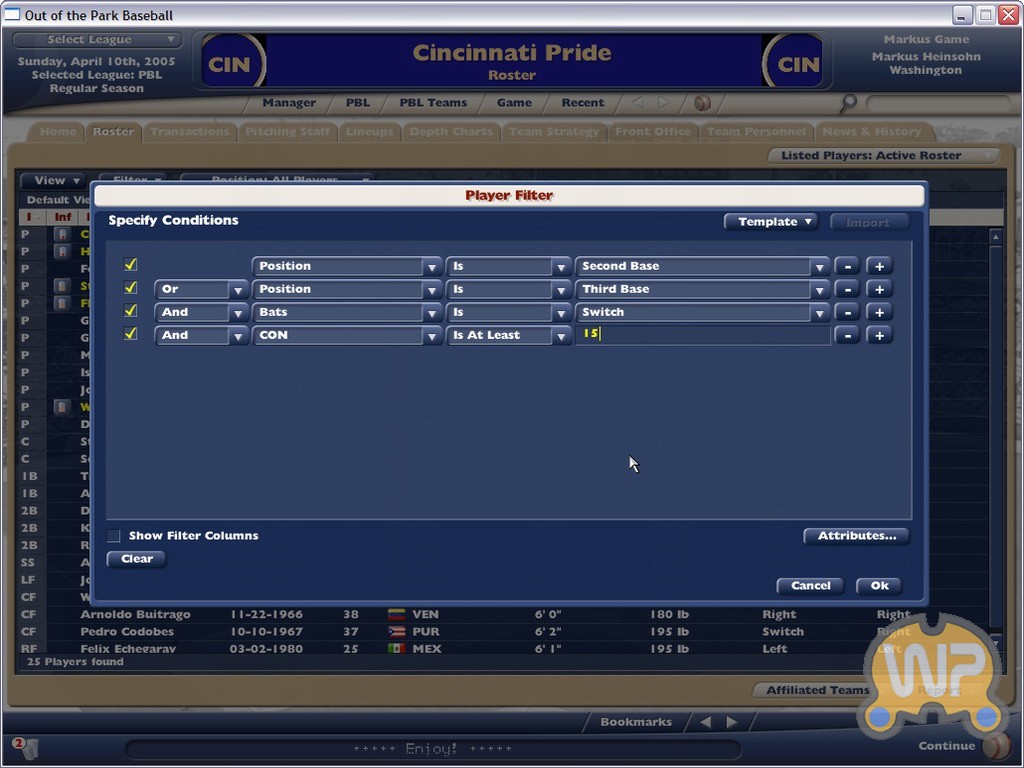Click the CON value input field
Image resolution: width=1024 pixels, height=768 pixels.
[x=702, y=335]
